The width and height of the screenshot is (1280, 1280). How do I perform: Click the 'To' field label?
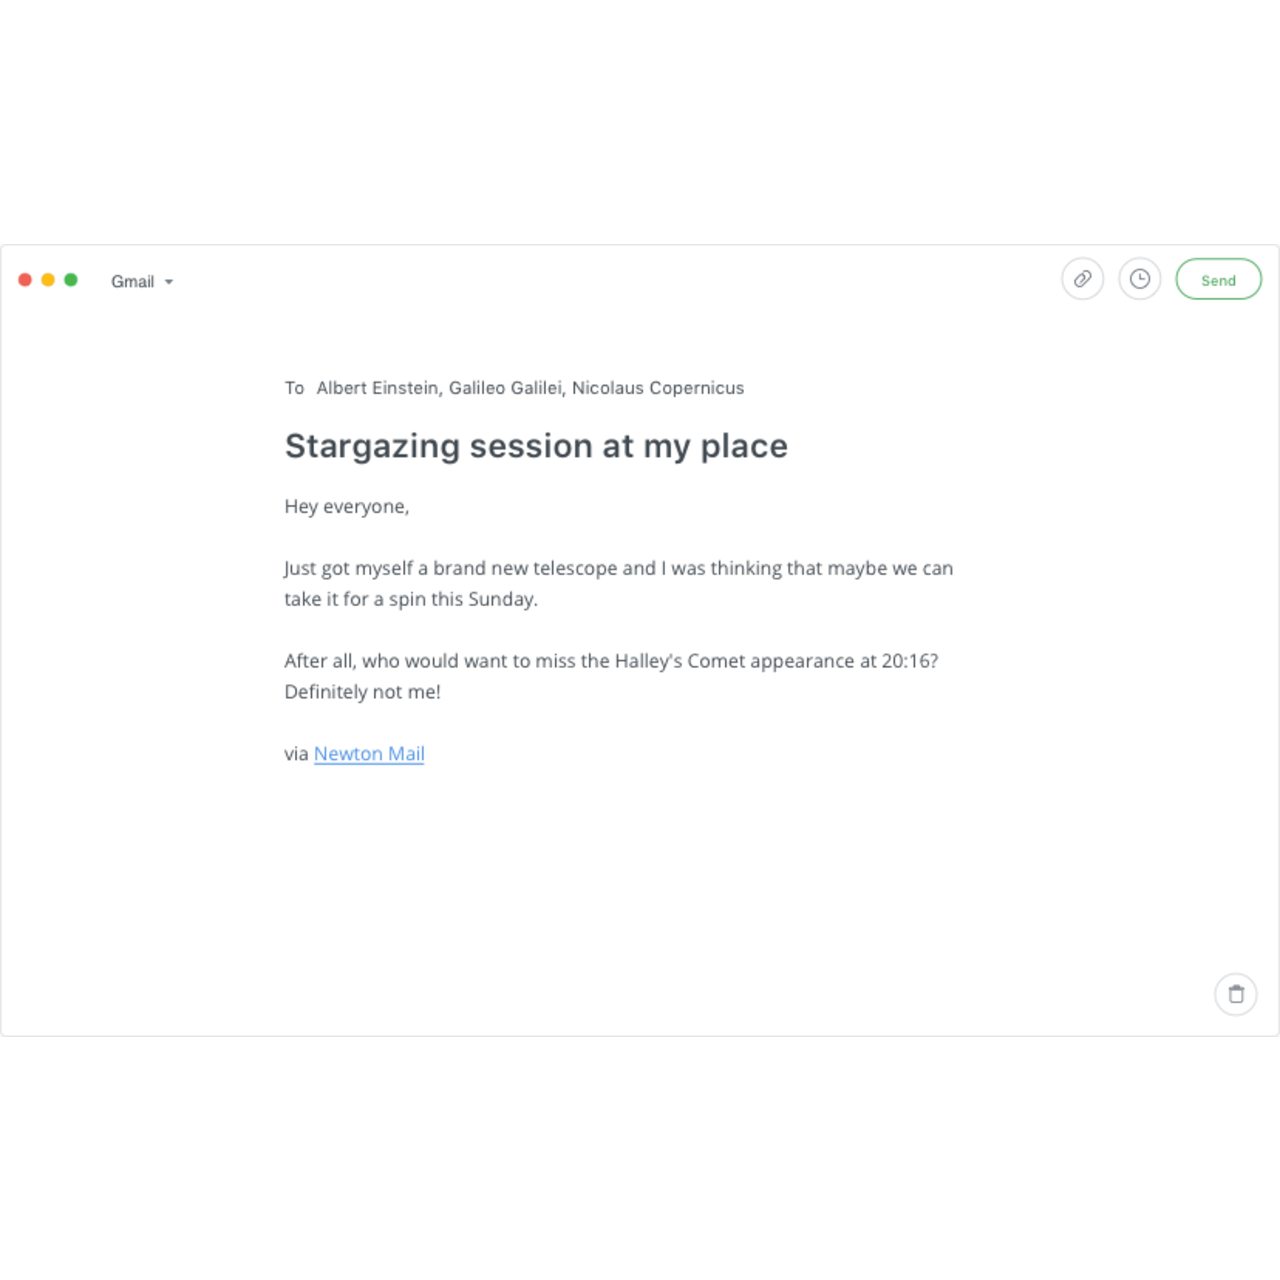coord(294,388)
